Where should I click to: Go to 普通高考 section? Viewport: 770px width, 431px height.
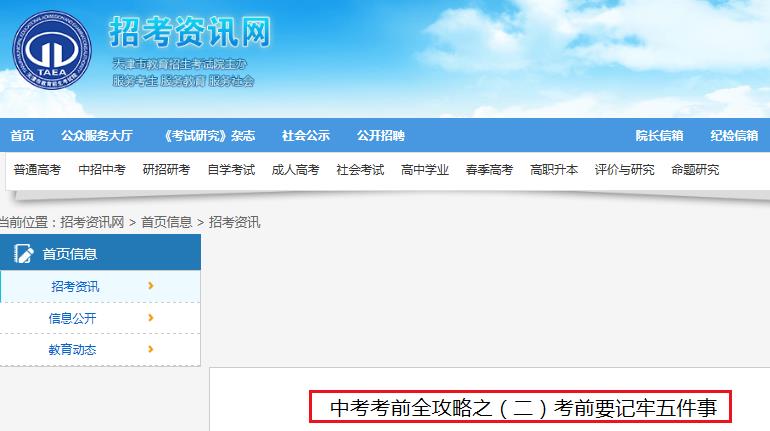[37, 170]
